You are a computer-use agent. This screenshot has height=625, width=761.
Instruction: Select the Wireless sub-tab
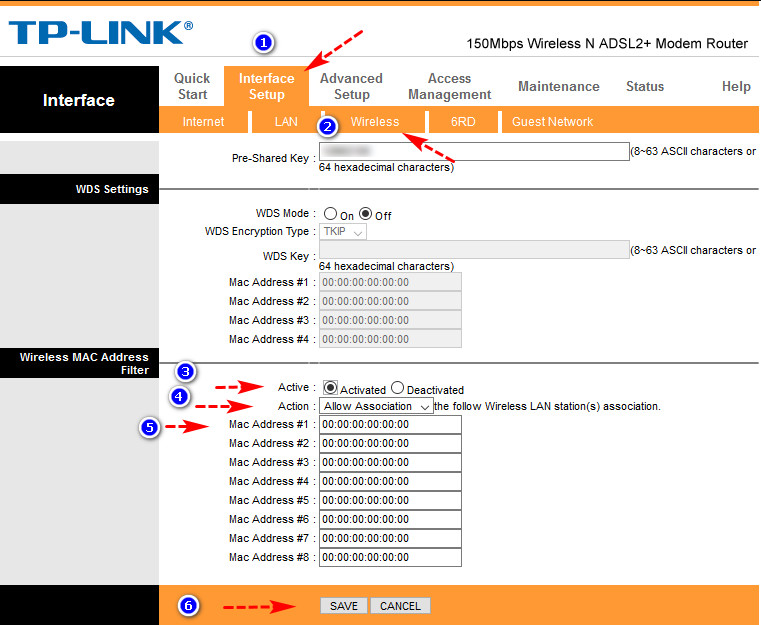click(375, 122)
